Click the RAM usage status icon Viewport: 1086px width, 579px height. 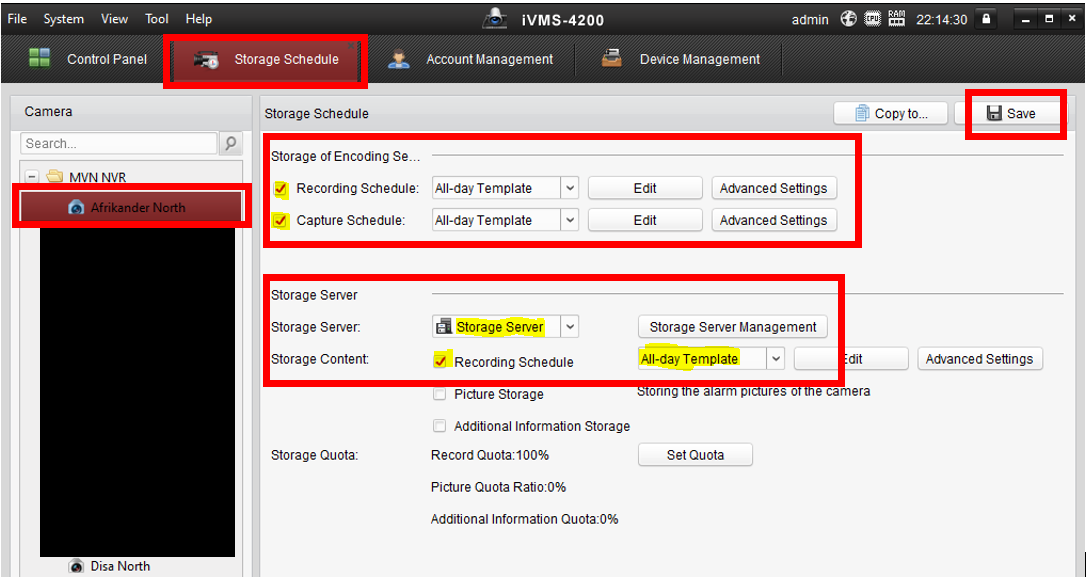[896, 19]
